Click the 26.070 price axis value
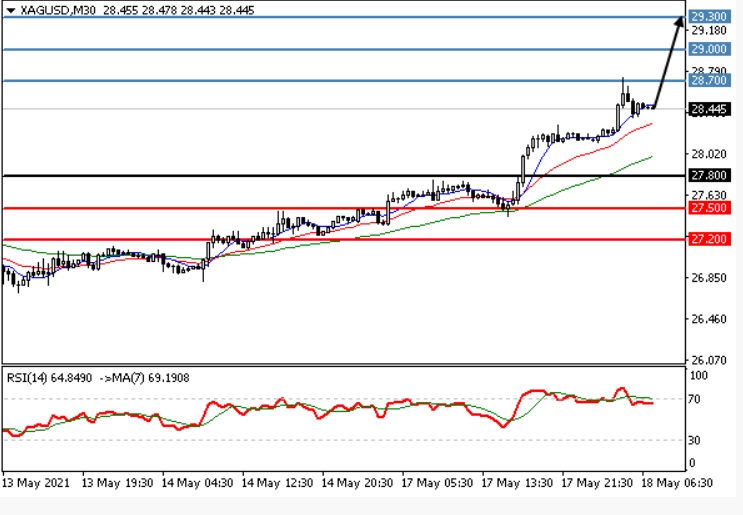The width and height of the screenshot is (743, 515). 709,360
